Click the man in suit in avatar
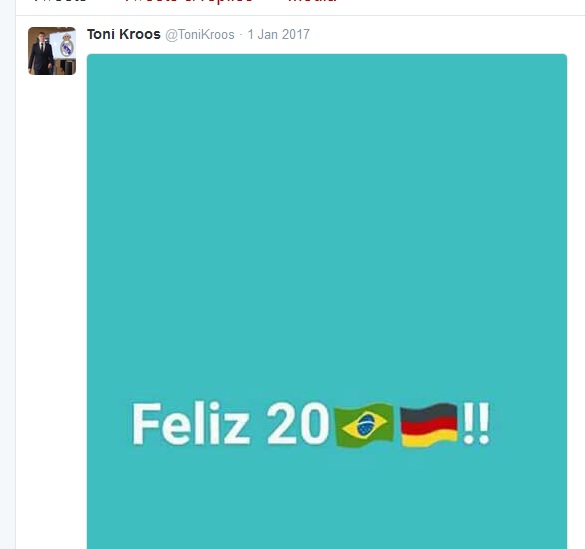 (x=41, y=54)
